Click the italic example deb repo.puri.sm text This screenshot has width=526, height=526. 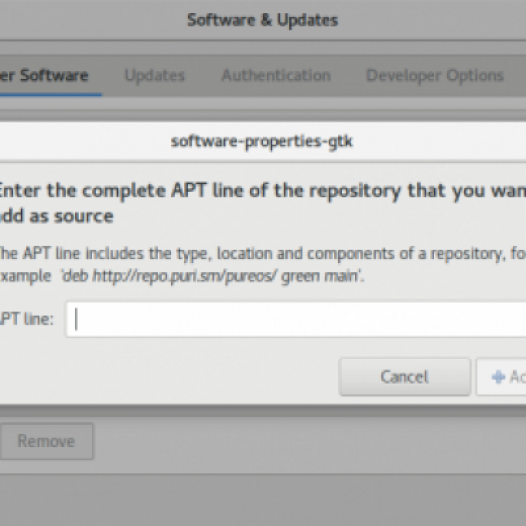(x=212, y=276)
